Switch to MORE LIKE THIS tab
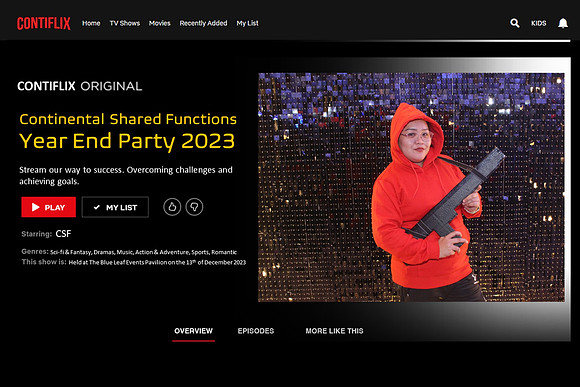This screenshot has width=580, height=387. [334, 331]
